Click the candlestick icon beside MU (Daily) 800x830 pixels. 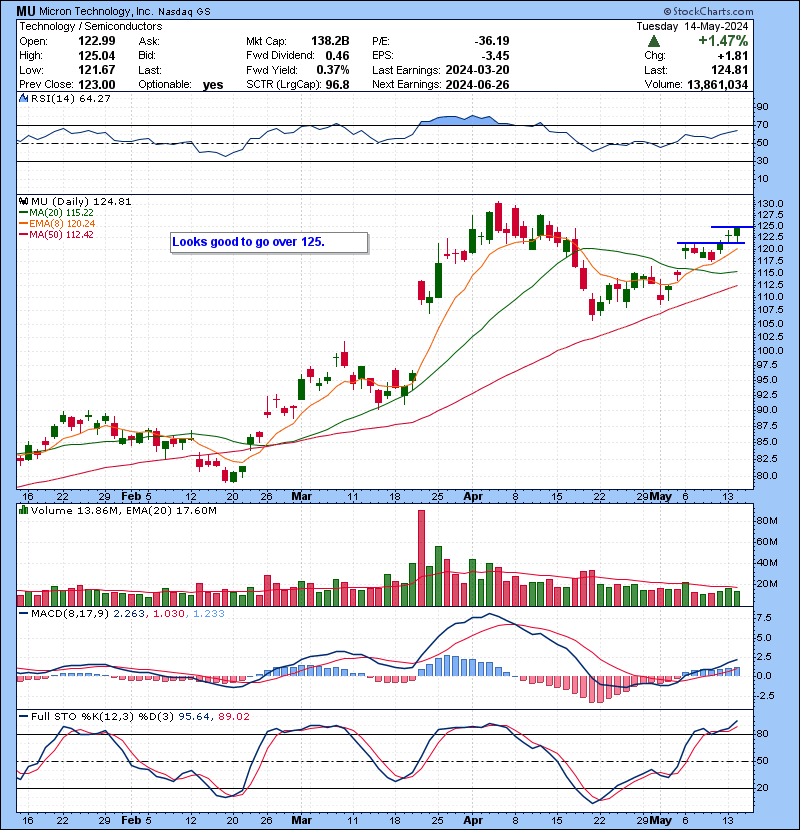23,201
